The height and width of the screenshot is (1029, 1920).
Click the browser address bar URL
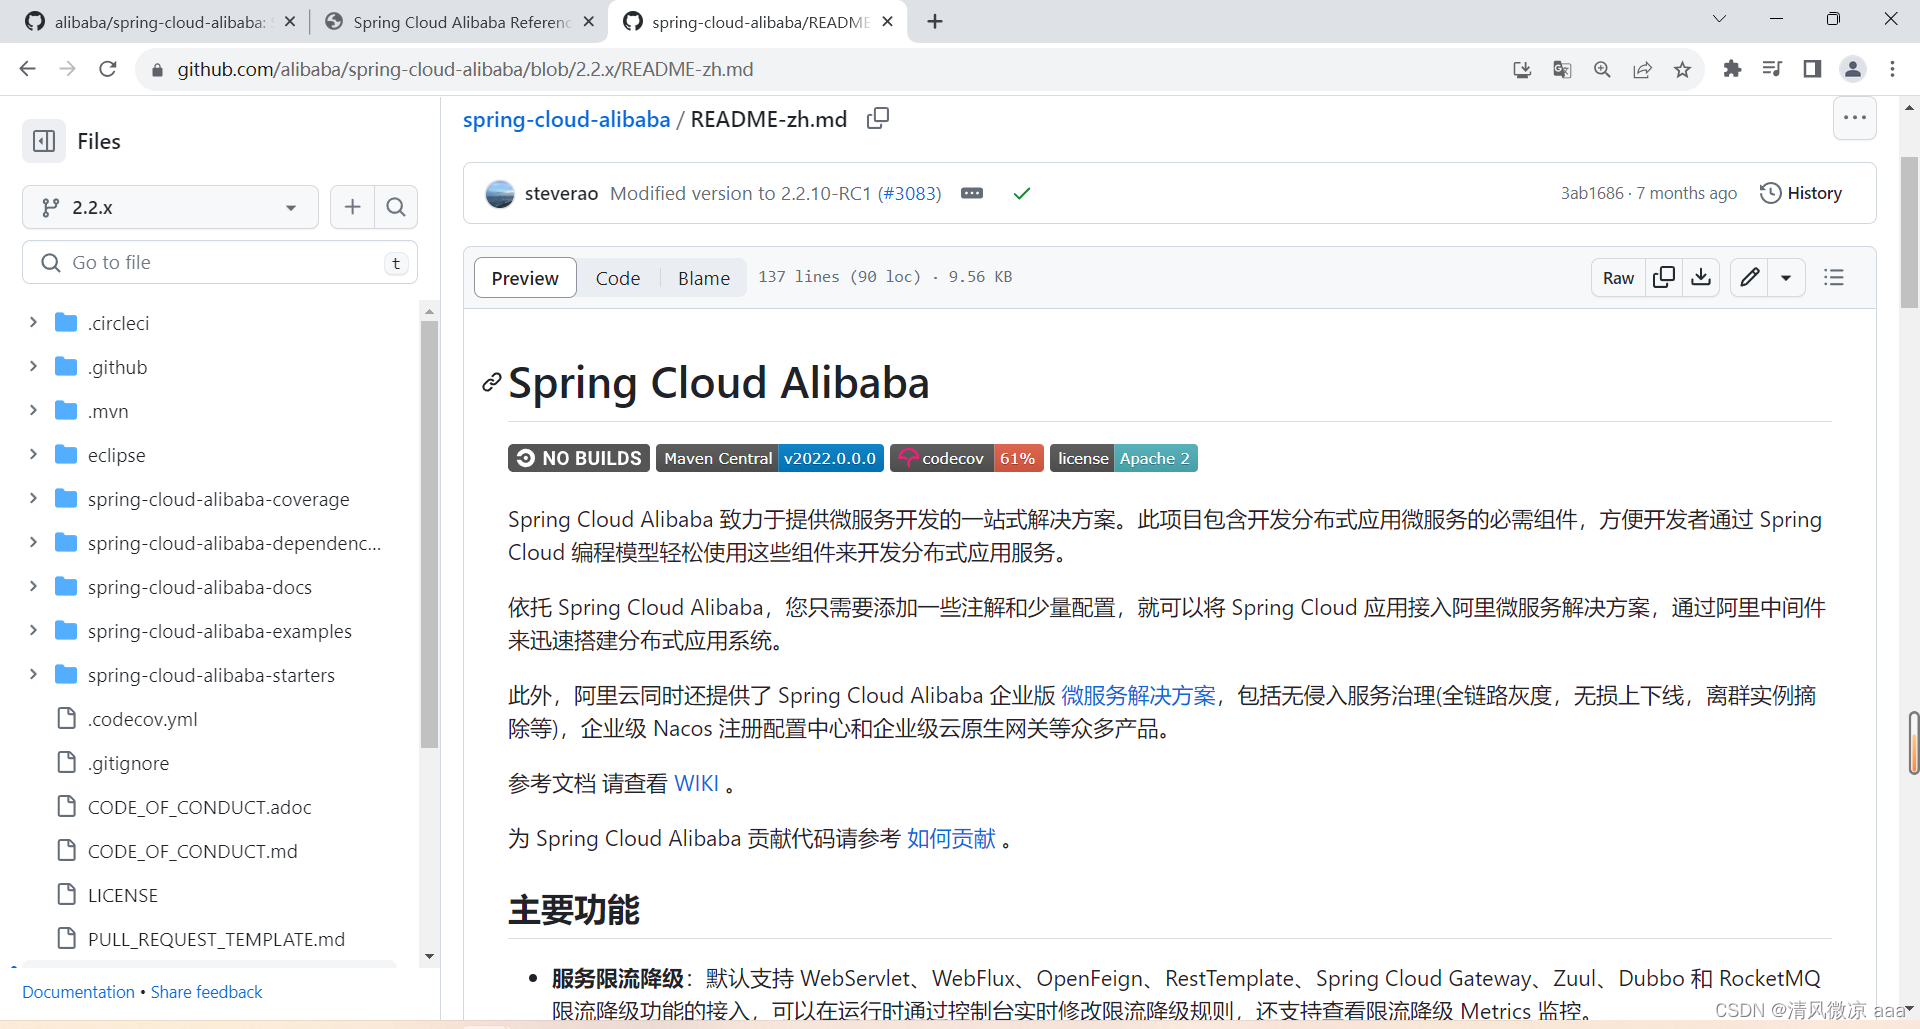[465, 69]
